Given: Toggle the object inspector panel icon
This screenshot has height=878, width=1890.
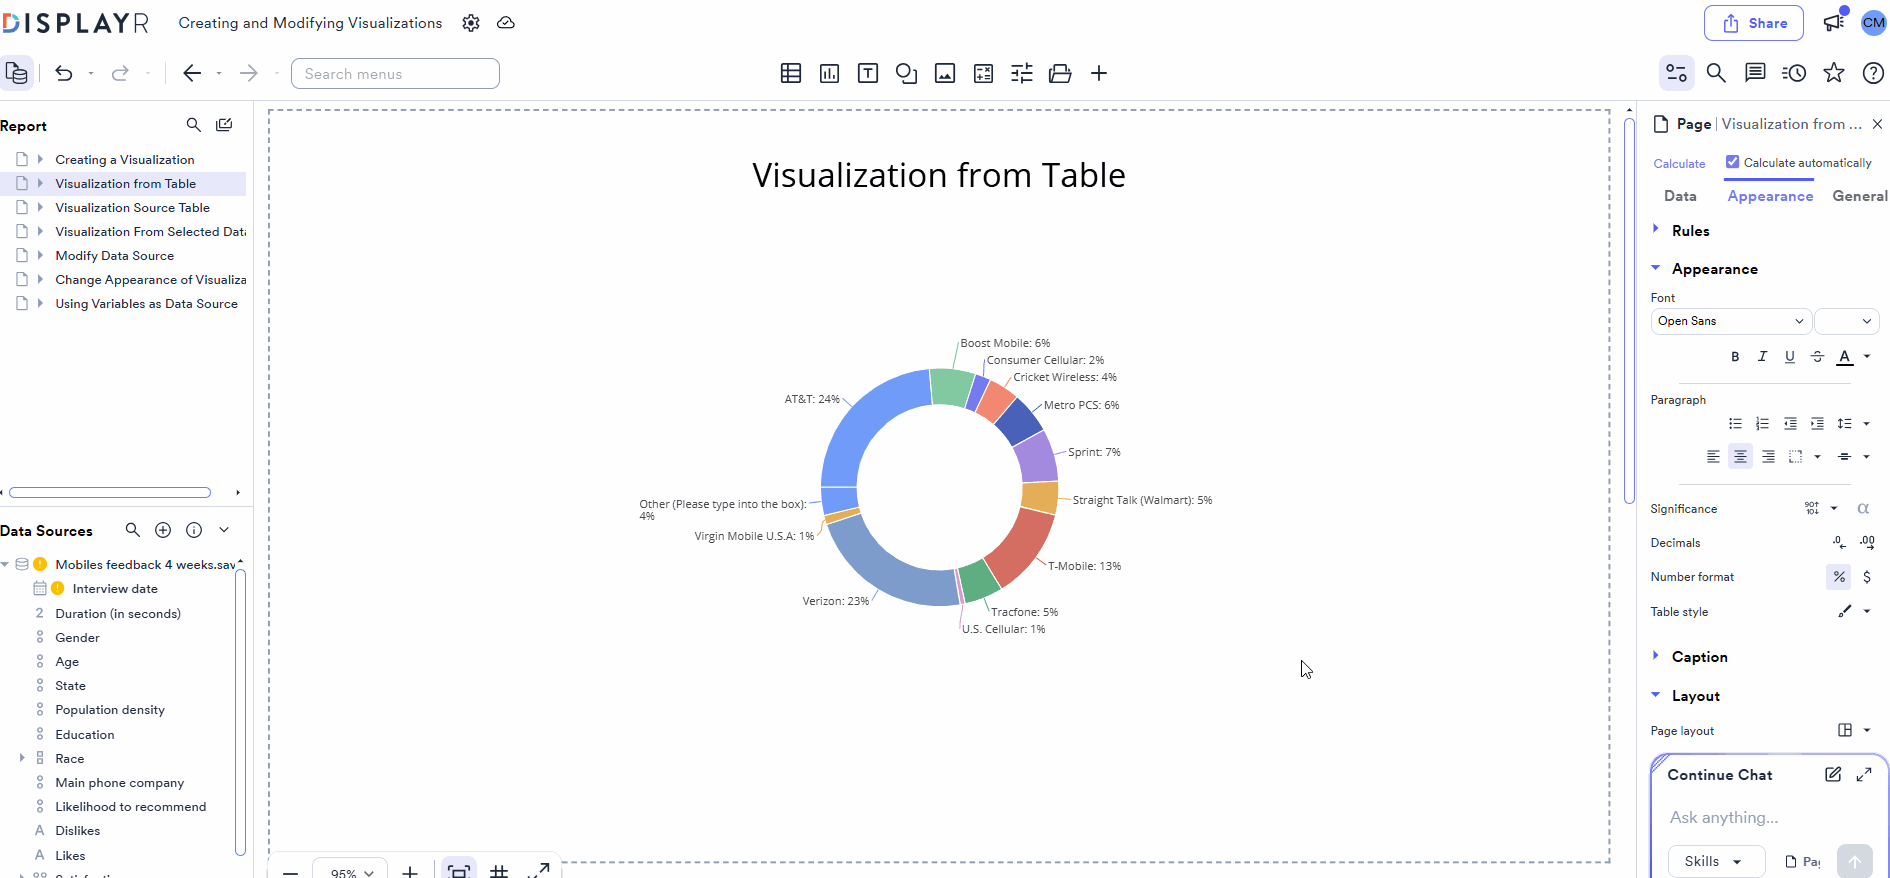Looking at the screenshot, I should (x=1677, y=73).
